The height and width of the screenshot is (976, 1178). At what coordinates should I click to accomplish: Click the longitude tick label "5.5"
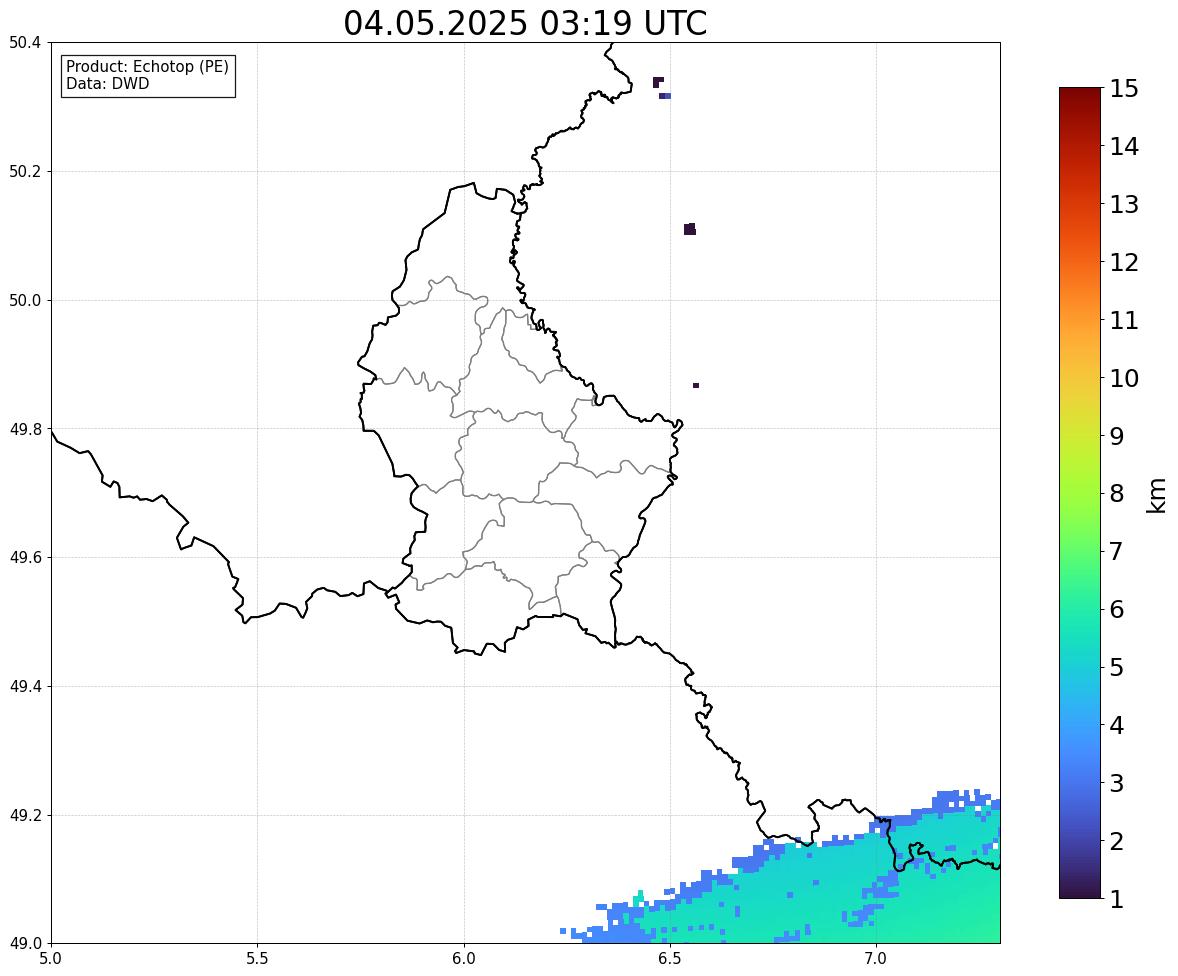click(257, 959)
